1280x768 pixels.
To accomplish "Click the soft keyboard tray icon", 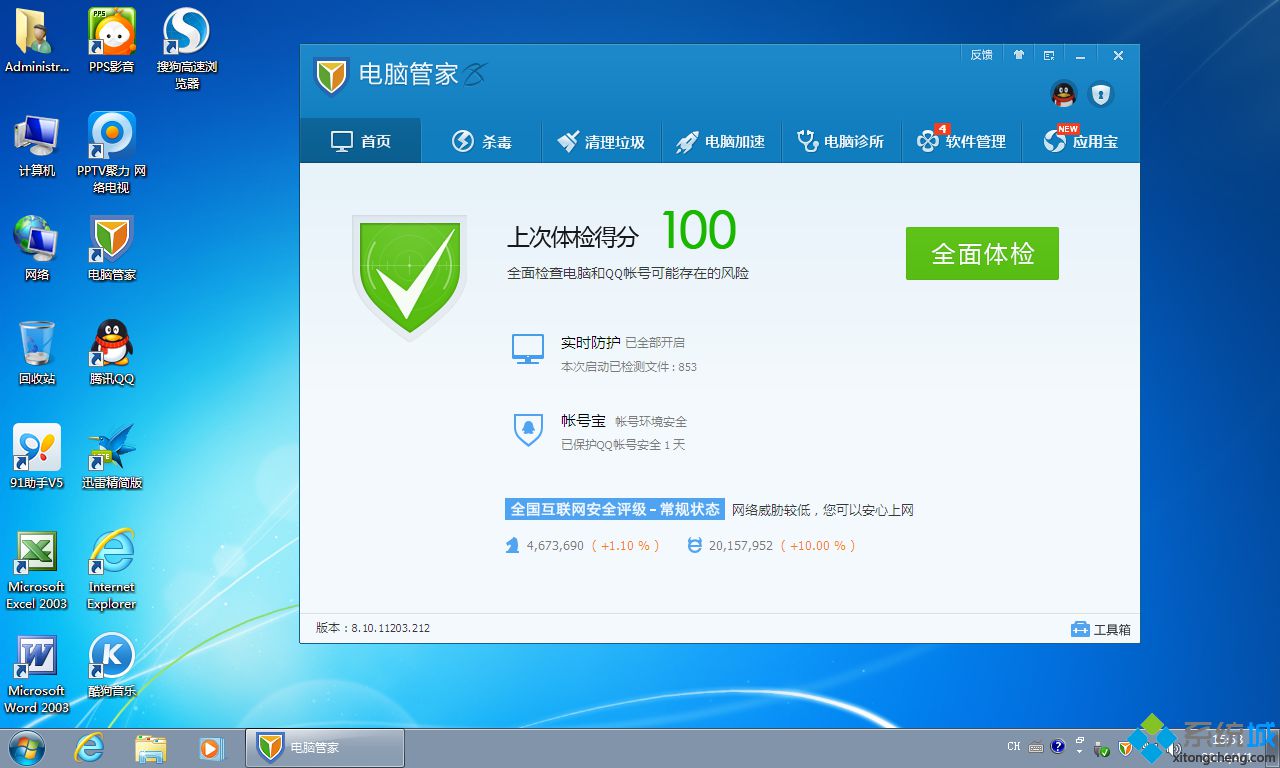I will (1036, 747).
